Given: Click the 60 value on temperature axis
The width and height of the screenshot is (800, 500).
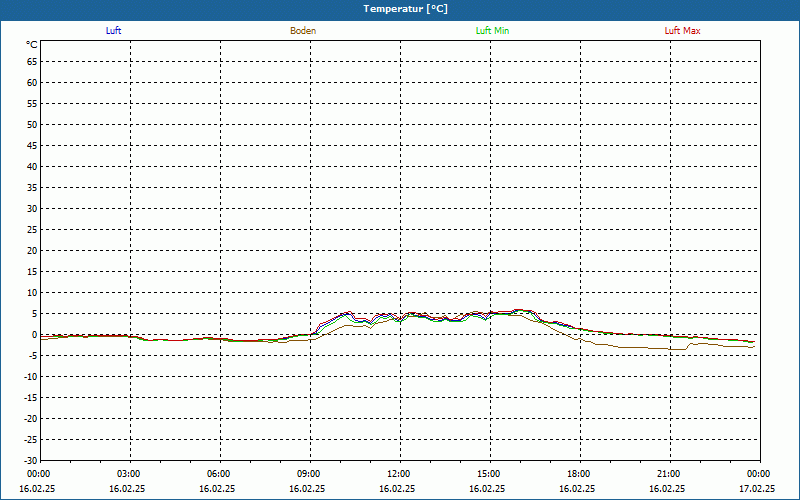Looking at the screenshot, I should tap(32, 83).
